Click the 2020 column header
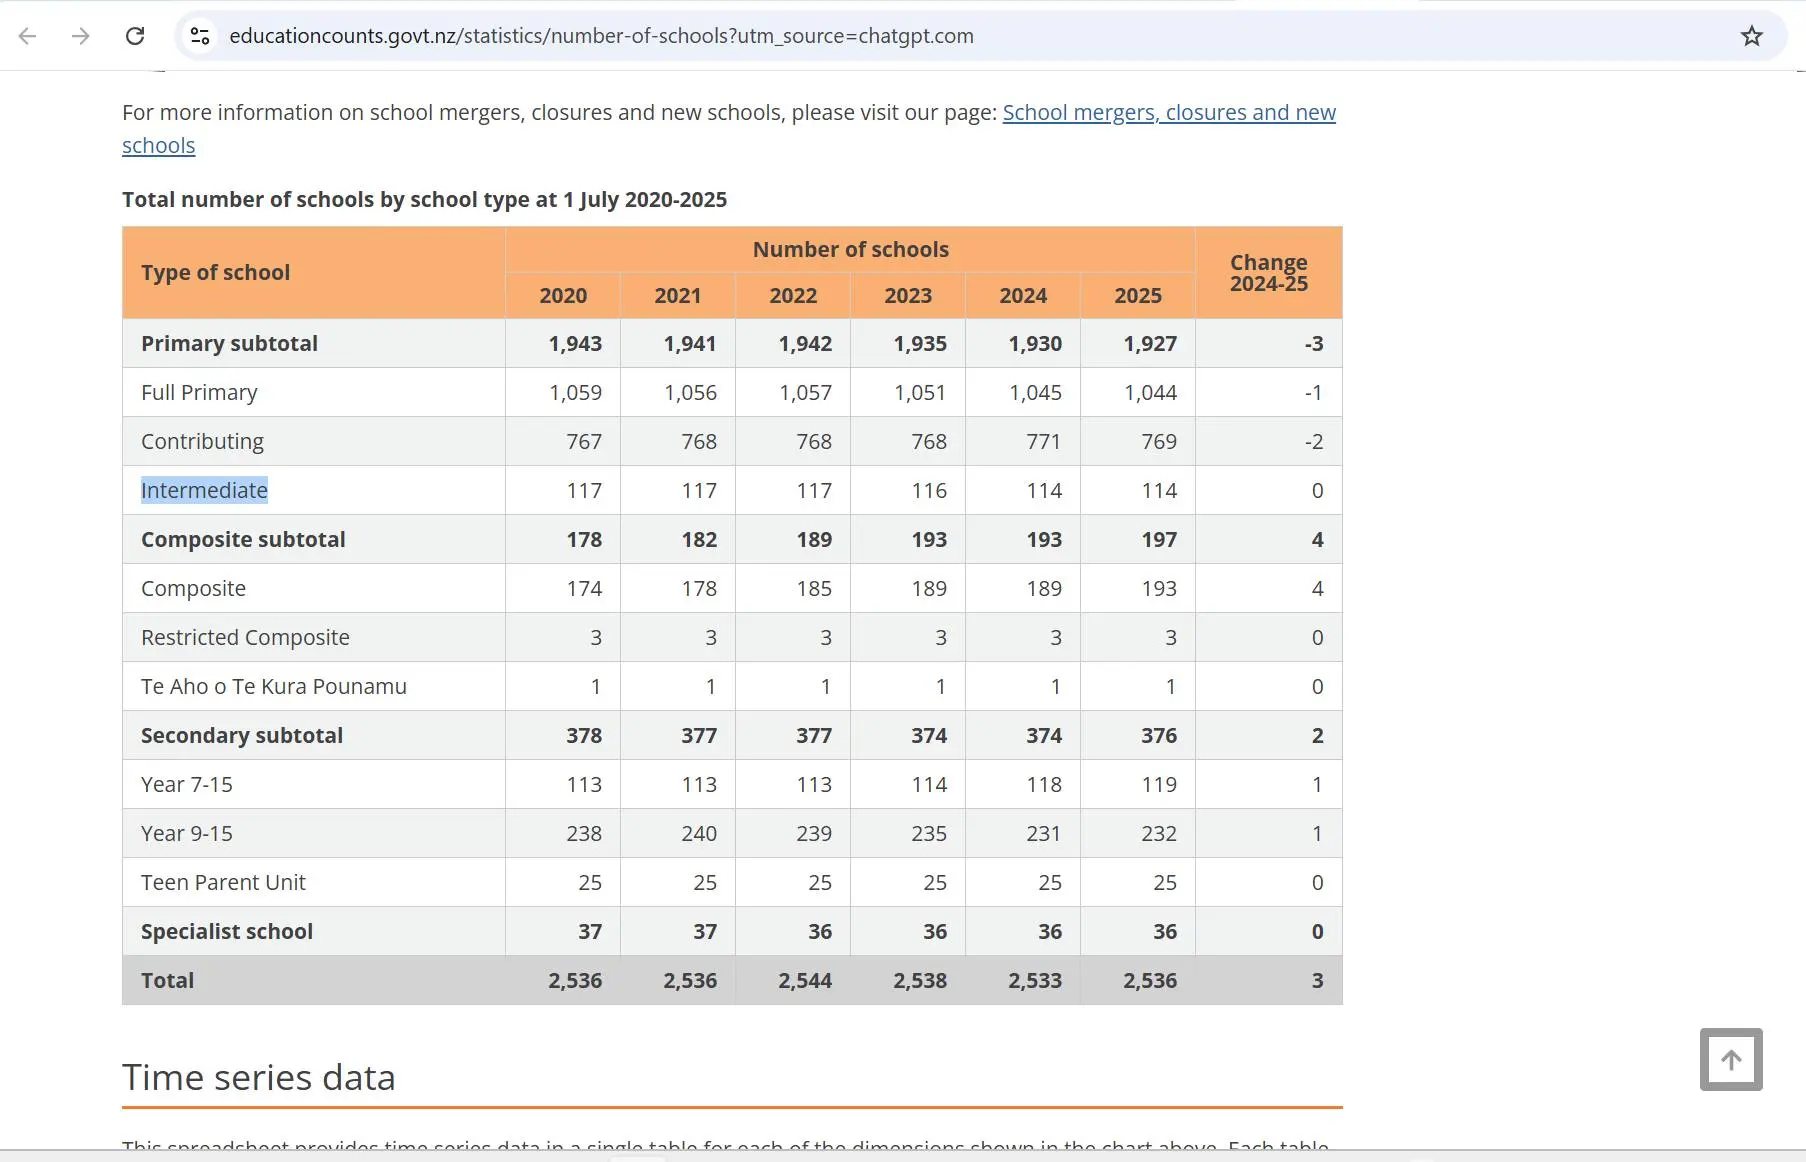 (x=562, y=296)
